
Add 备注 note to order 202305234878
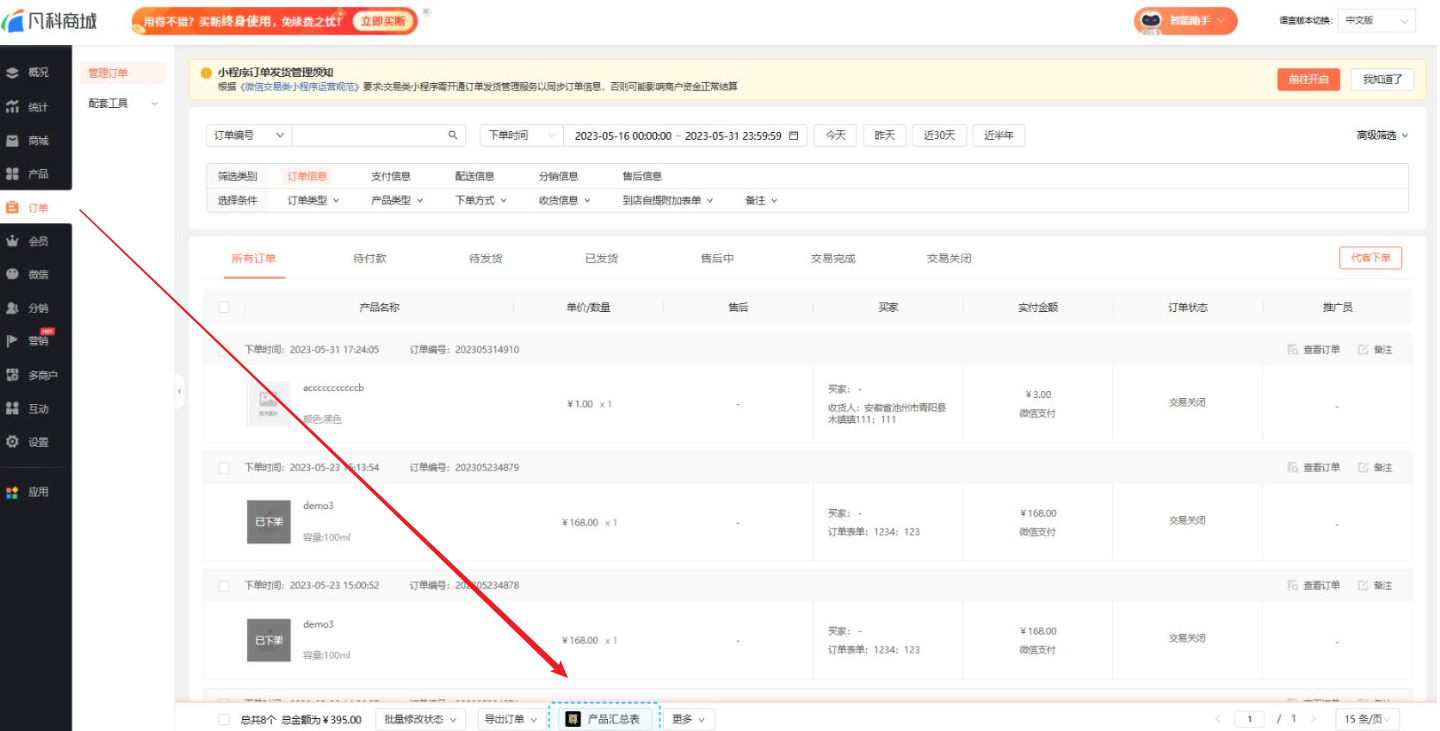[x=1375, y=586]
